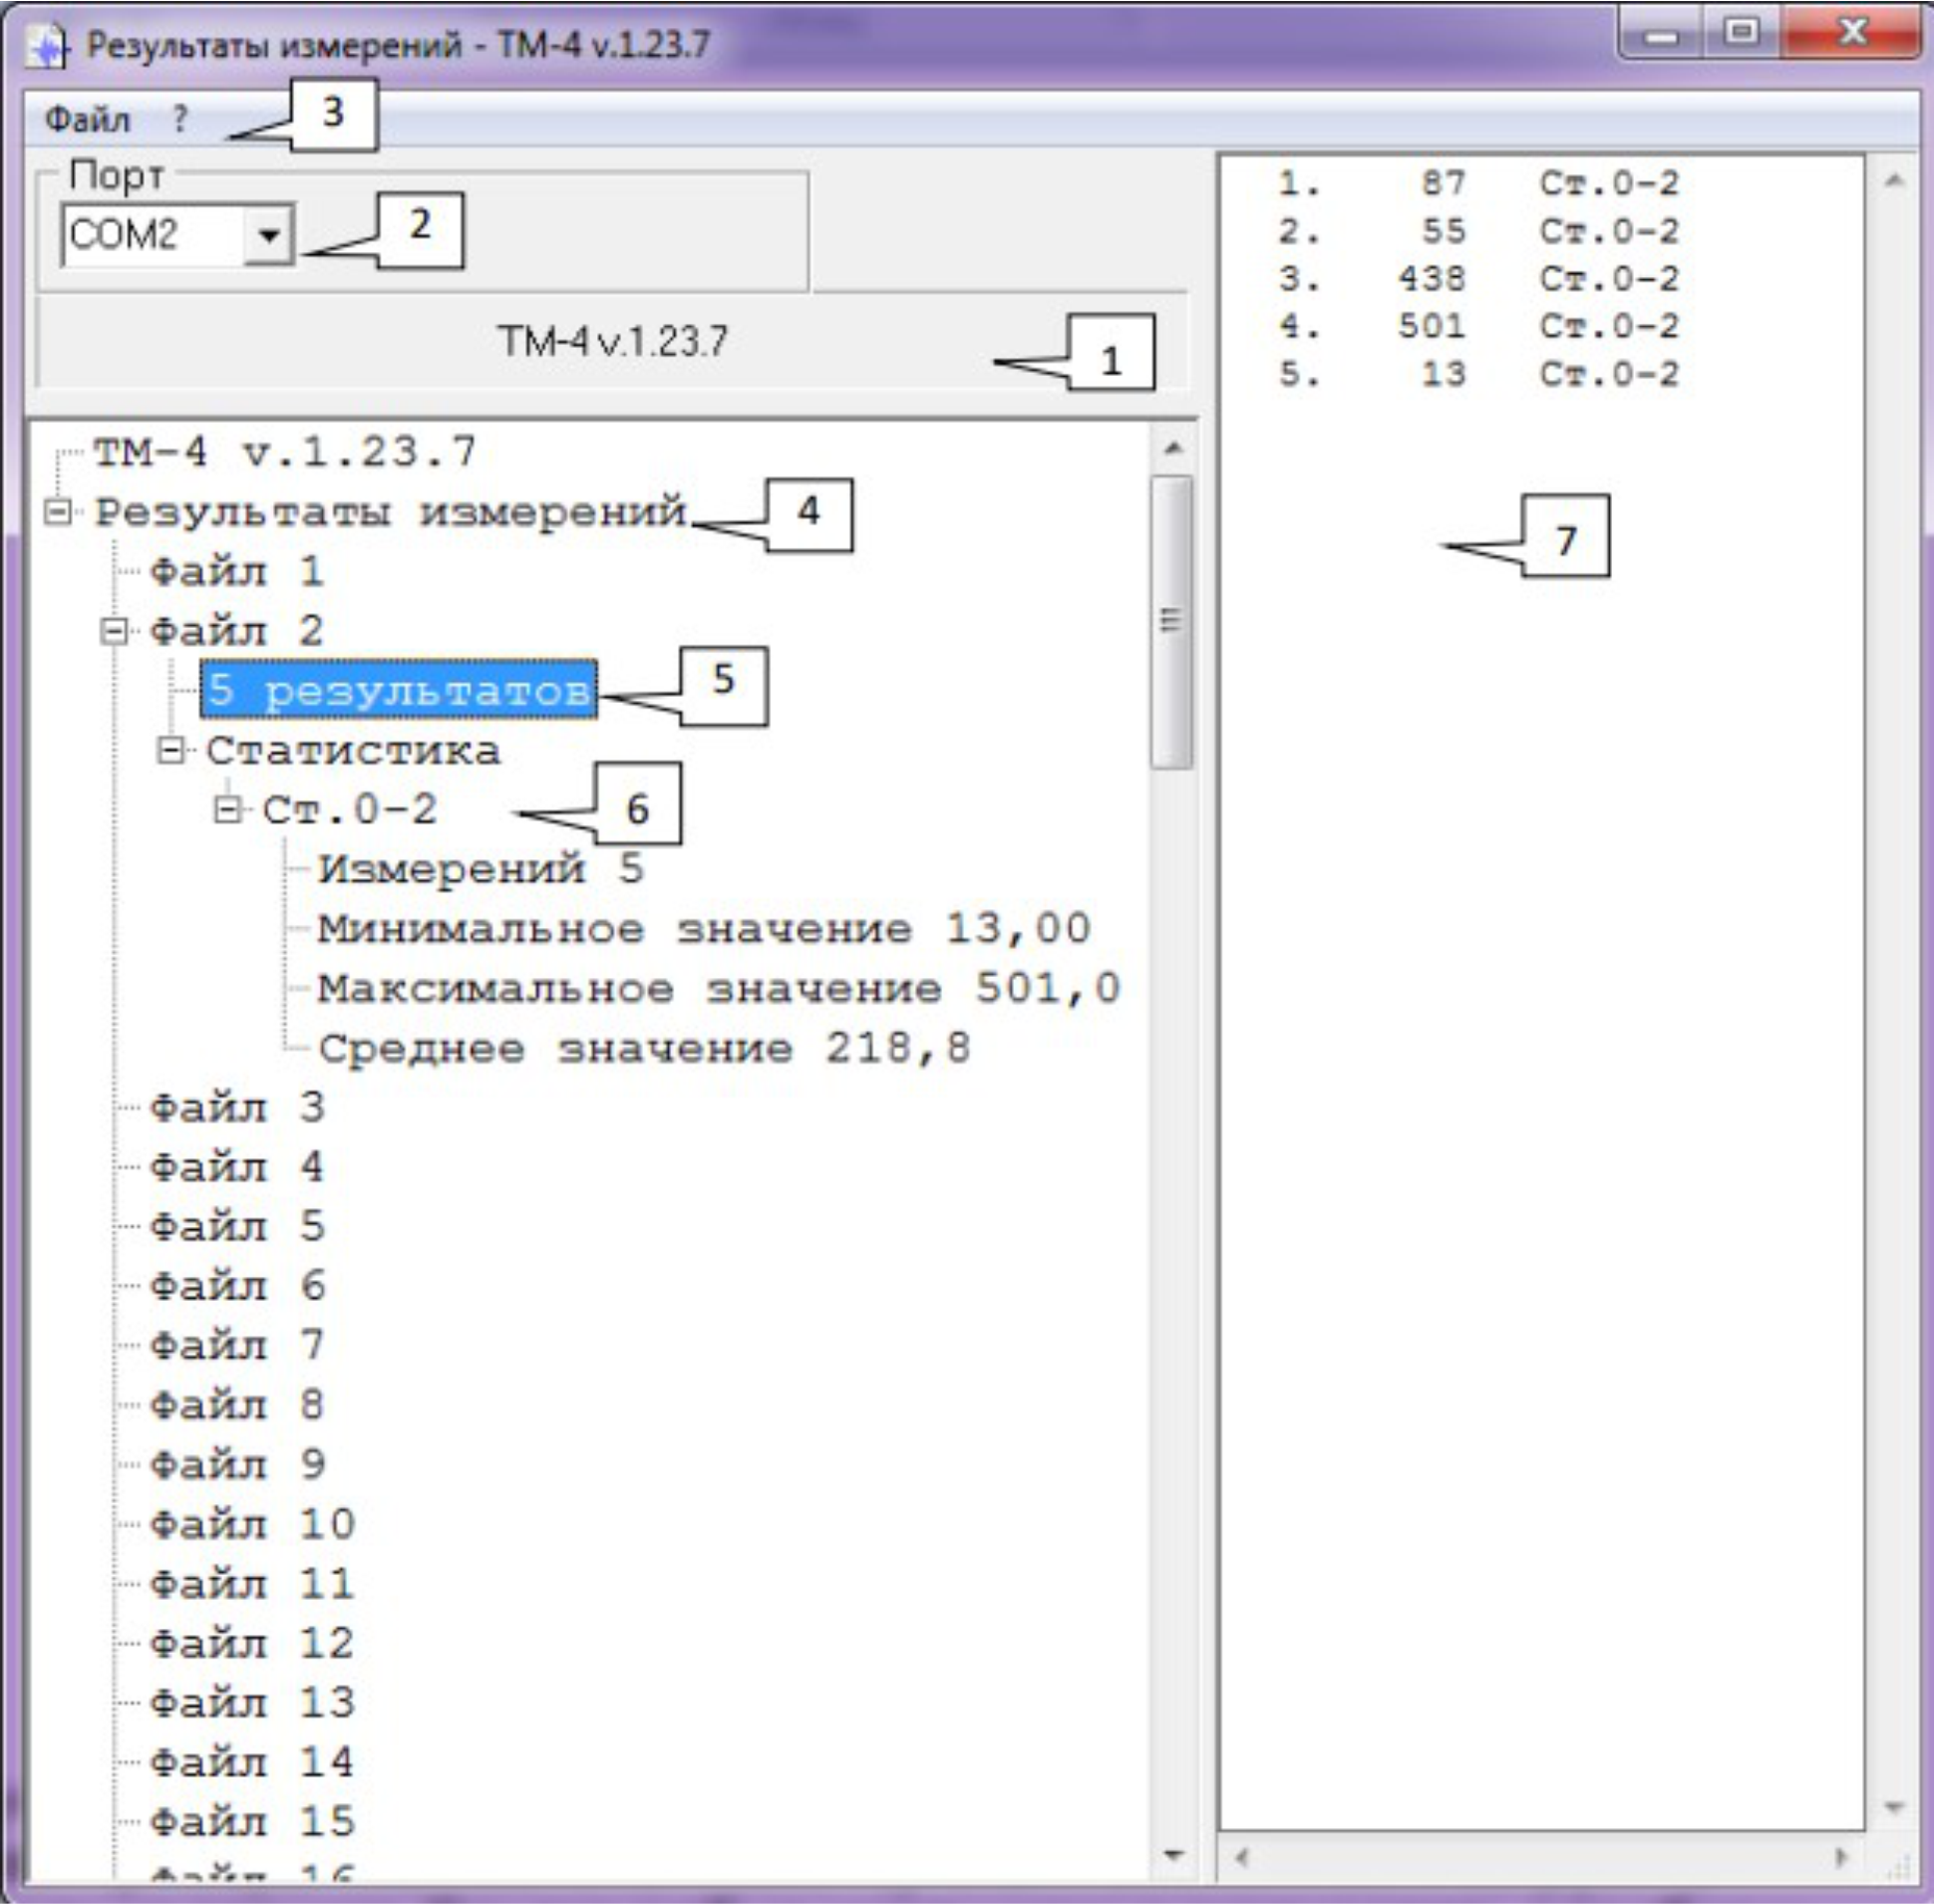The image size is (1934, 1904).
Task: Select Файл 1 in the tree
Action: (x=236, y=572)
